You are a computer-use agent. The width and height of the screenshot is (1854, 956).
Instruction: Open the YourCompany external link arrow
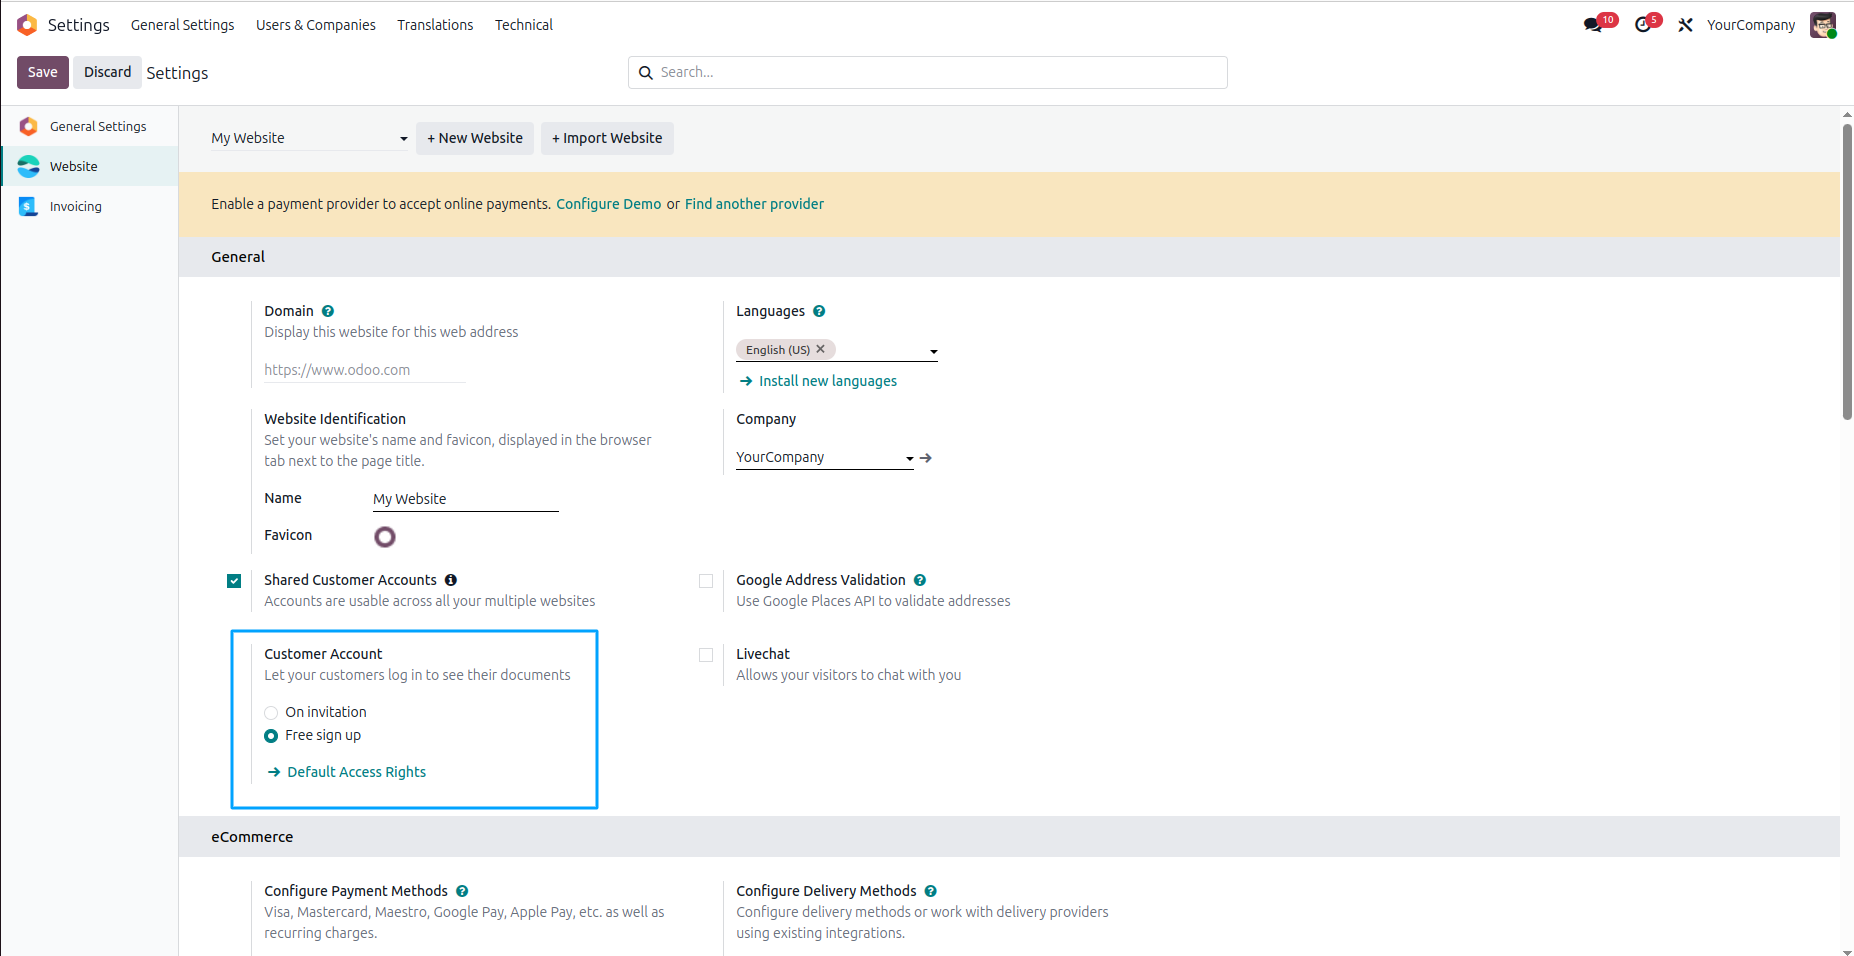point(926,458)
